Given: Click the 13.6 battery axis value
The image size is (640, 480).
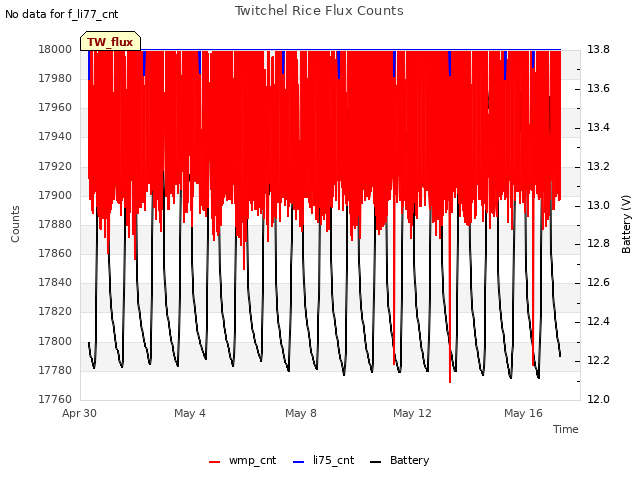Looking at the screenshot, I should click(598, 89).
